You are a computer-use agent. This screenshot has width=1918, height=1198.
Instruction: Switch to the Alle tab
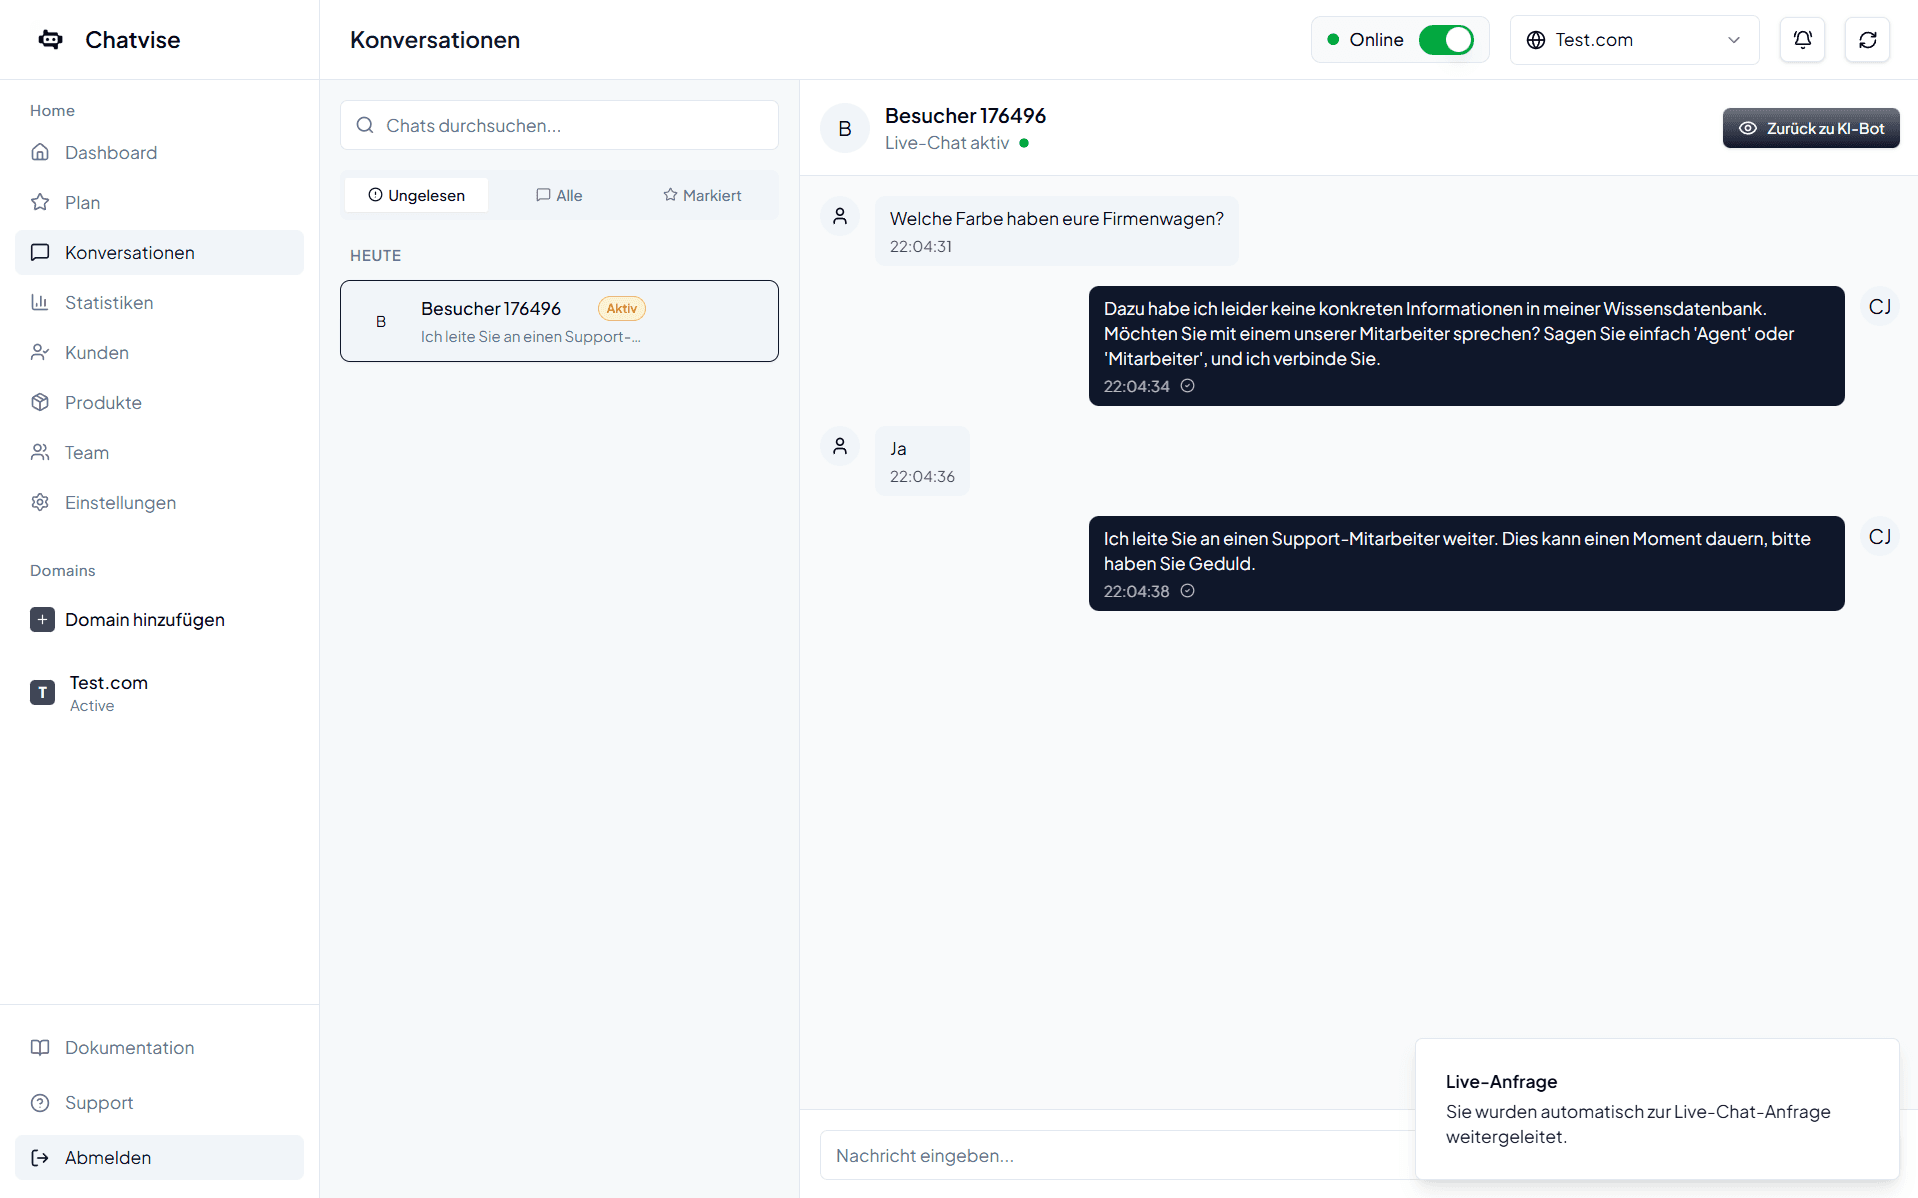coord(559,196)
